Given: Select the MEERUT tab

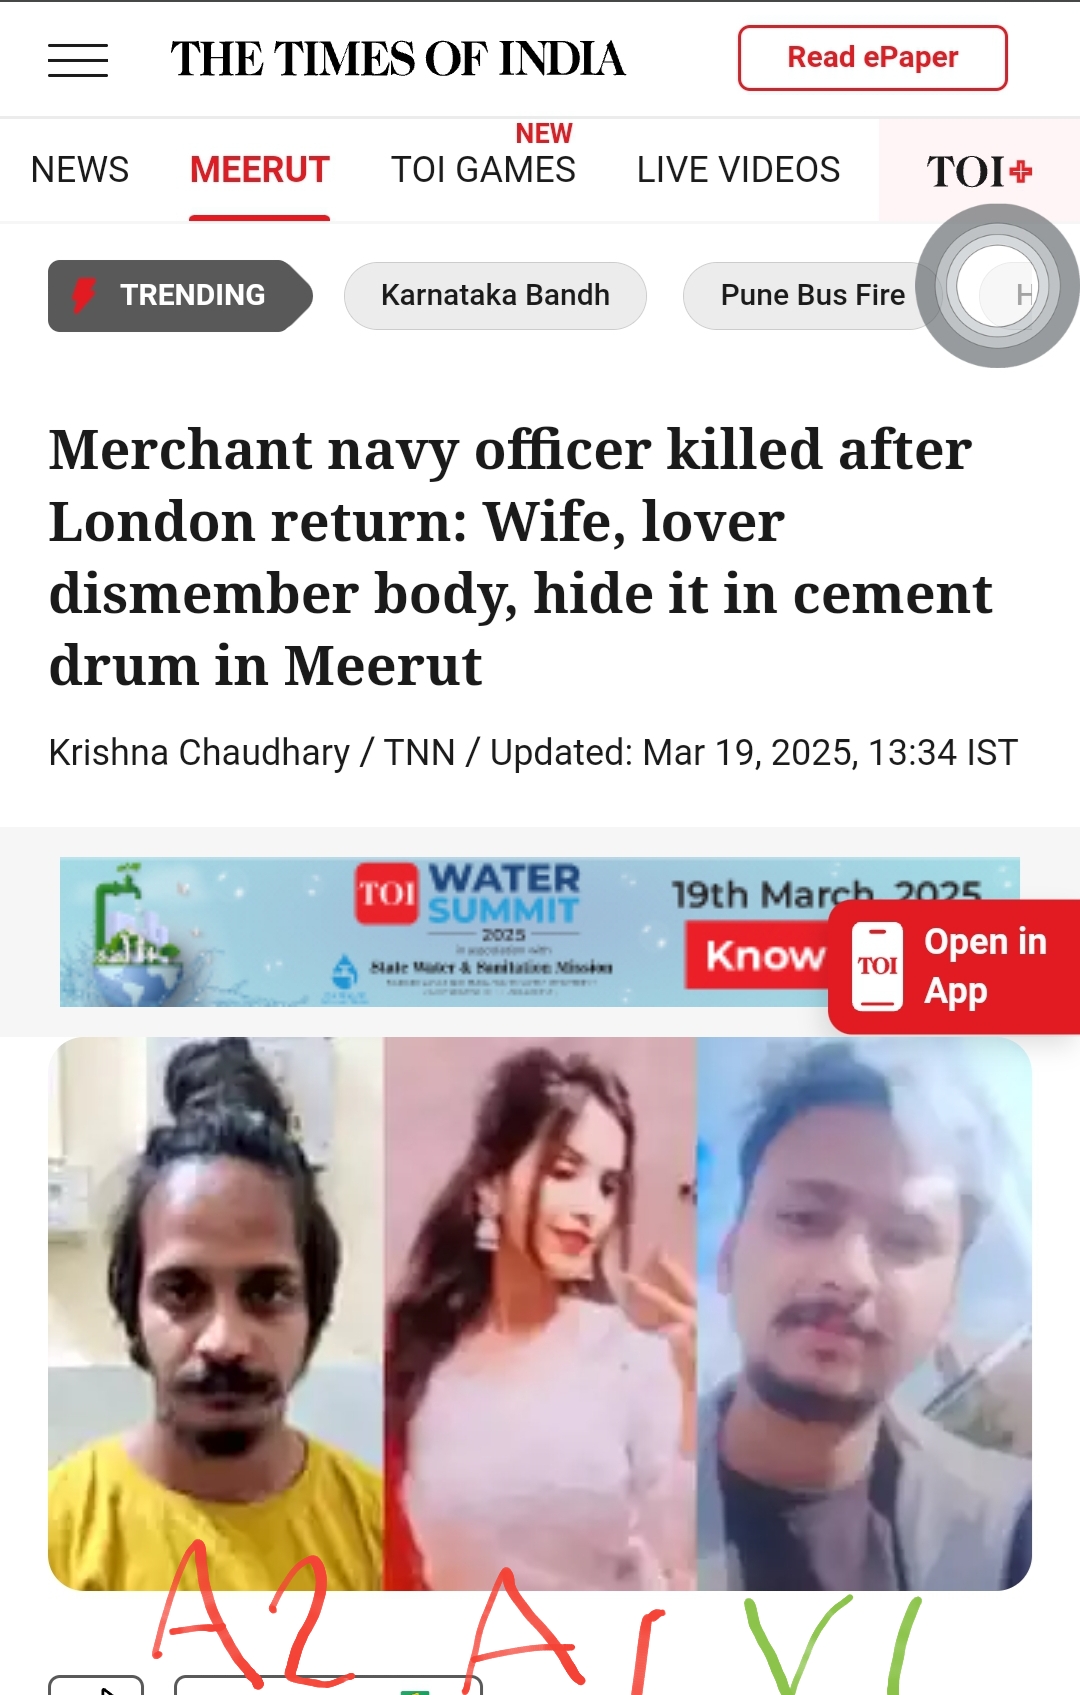Looking at the screenshot, I should (x=260, y=170).
